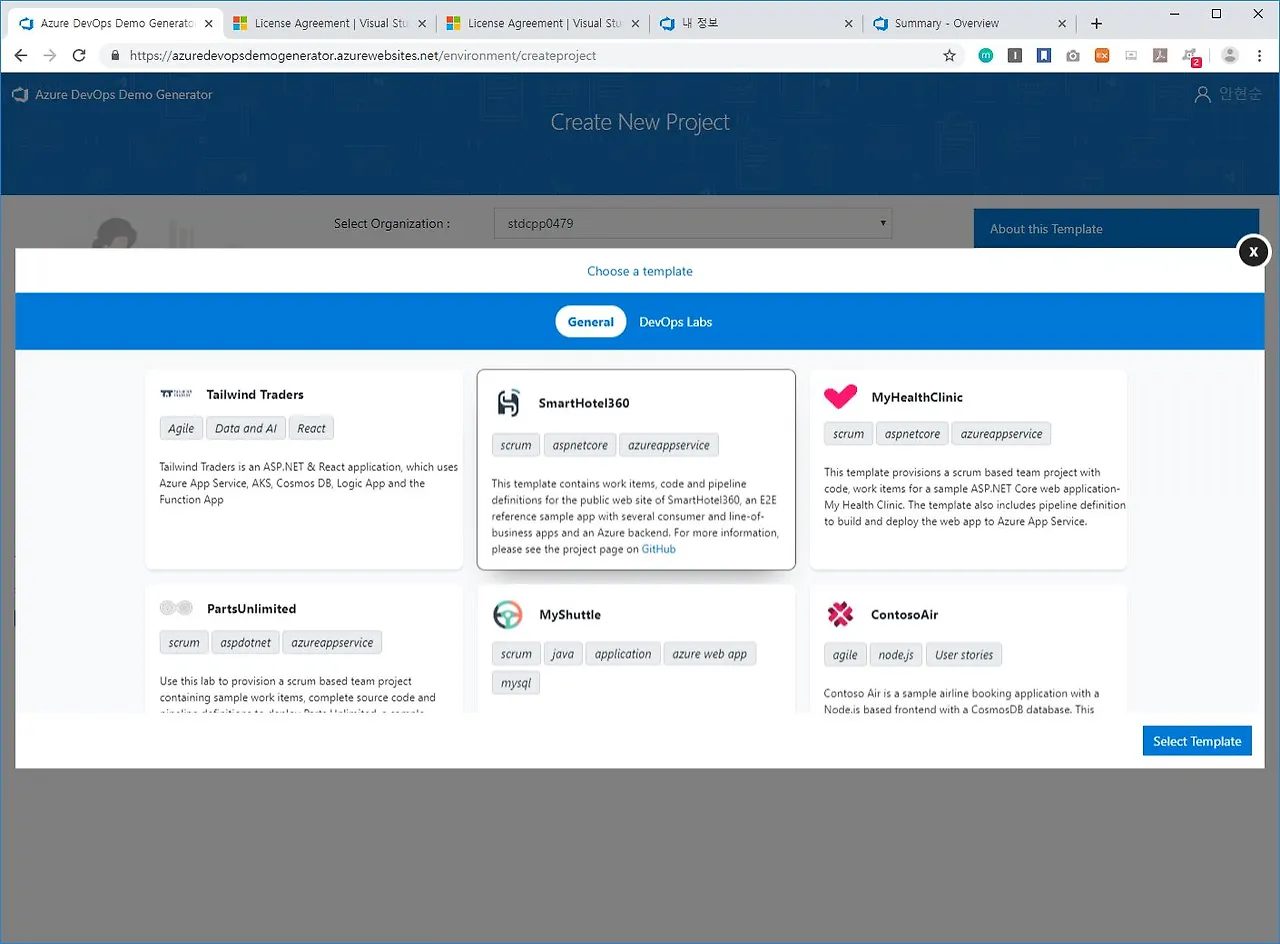Click the padlock site info icon
Screen dimensions: 1280x944
click(x=115, y=56)
